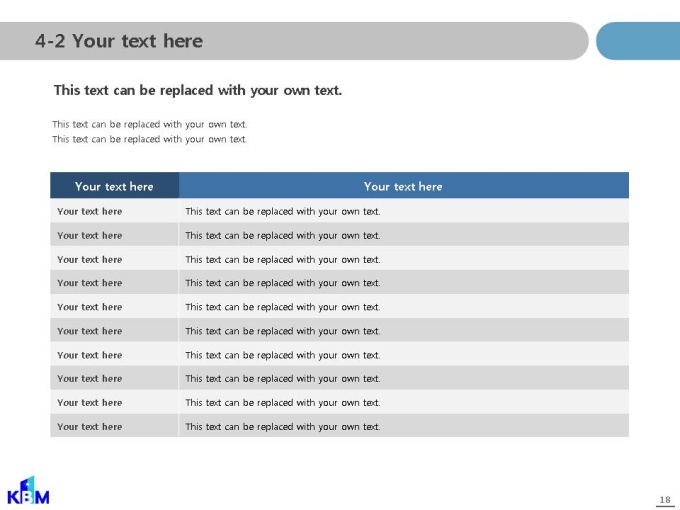
Task: Click the fifth row description text
Action: point(283,307)
